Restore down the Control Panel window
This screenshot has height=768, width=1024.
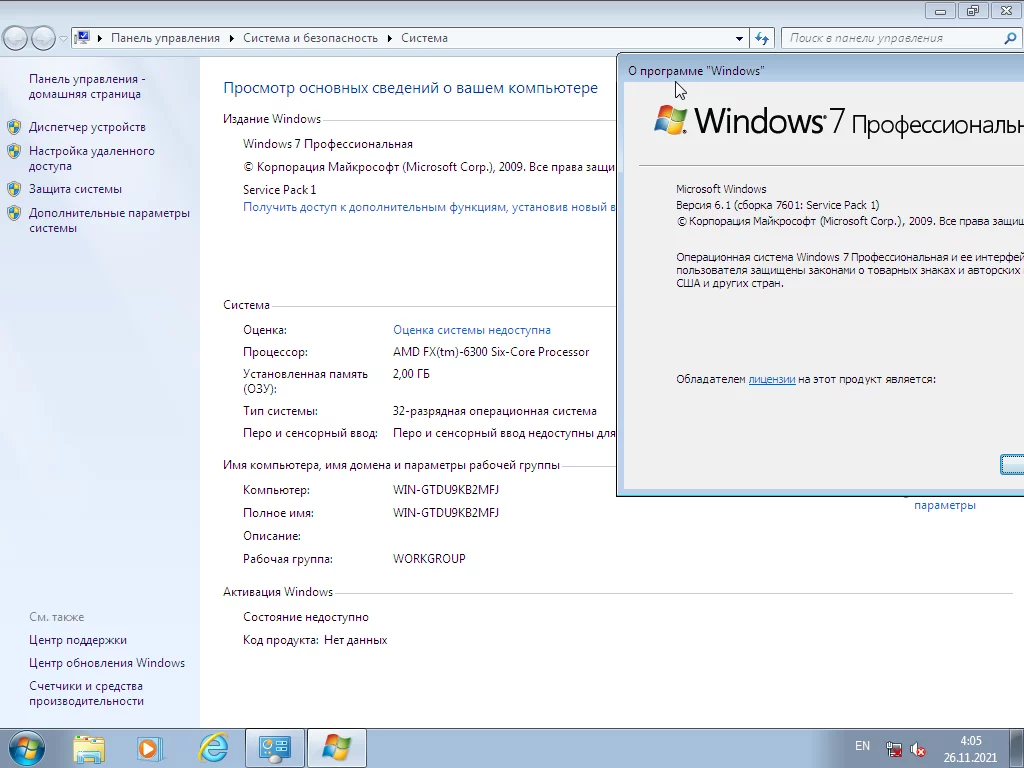pos(973,10)
